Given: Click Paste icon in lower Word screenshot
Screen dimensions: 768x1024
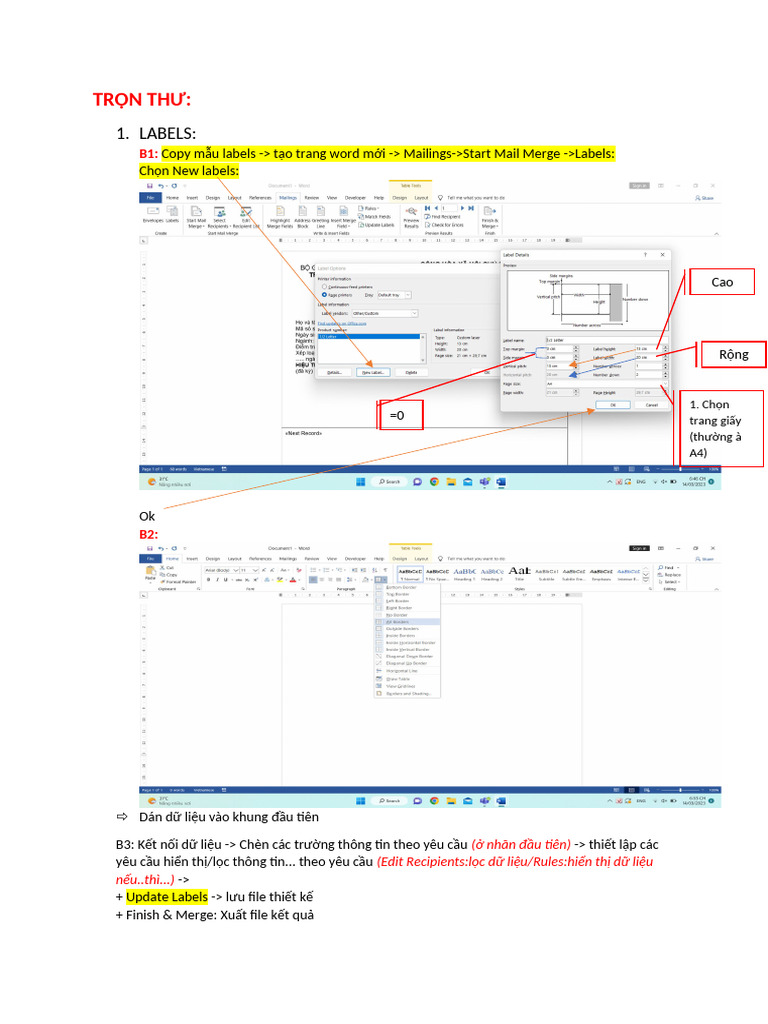Looking at the screenshot, I should pos(150,573).
